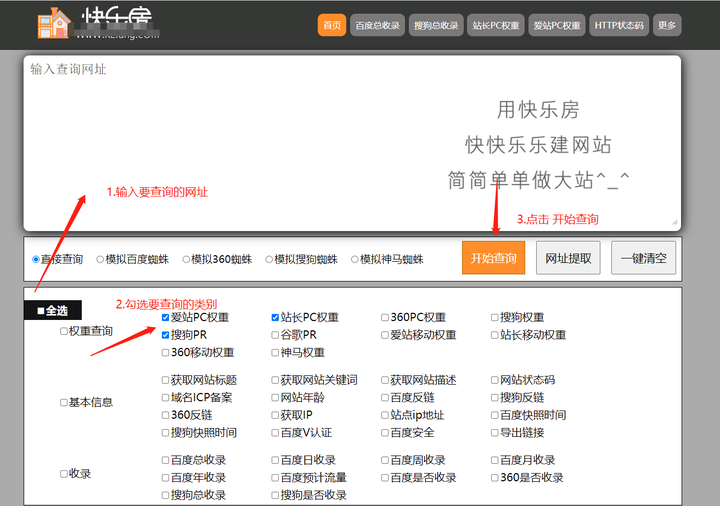Select 模拟神马蜘蛛 radio option

pyautogui.click(x=354, y=259)
